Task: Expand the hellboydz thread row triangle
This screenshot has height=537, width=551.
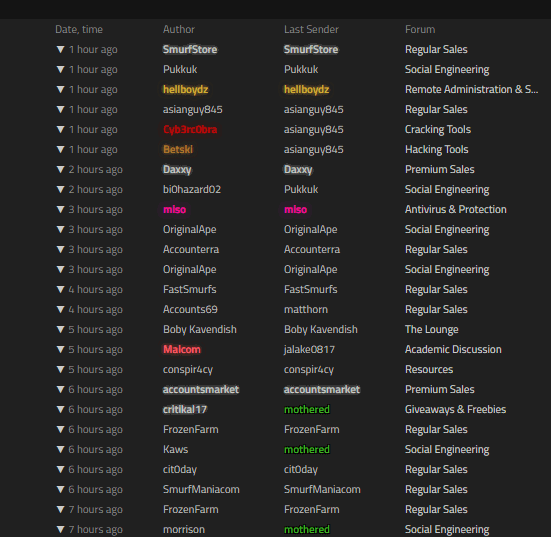Action: pos(60,90)
